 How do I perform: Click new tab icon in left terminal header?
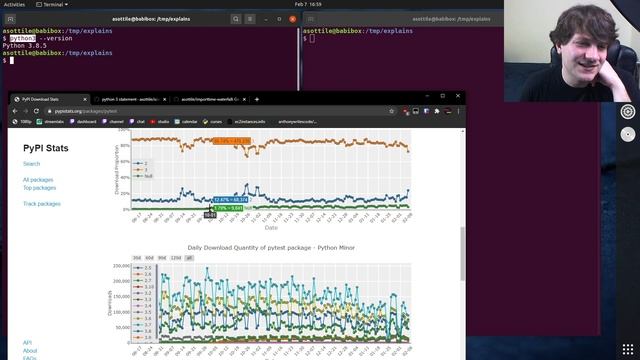(10, 19)
